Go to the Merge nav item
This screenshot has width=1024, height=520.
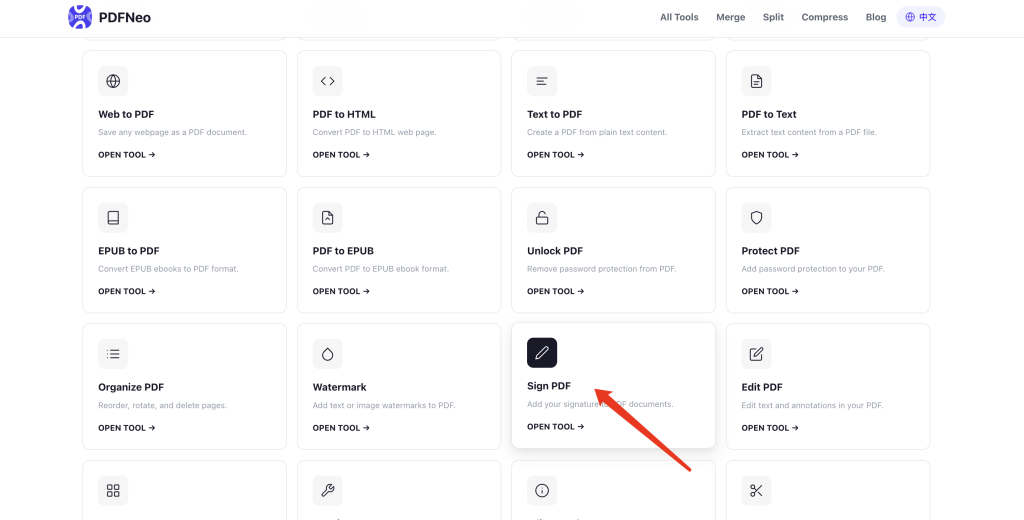(730, 17)
